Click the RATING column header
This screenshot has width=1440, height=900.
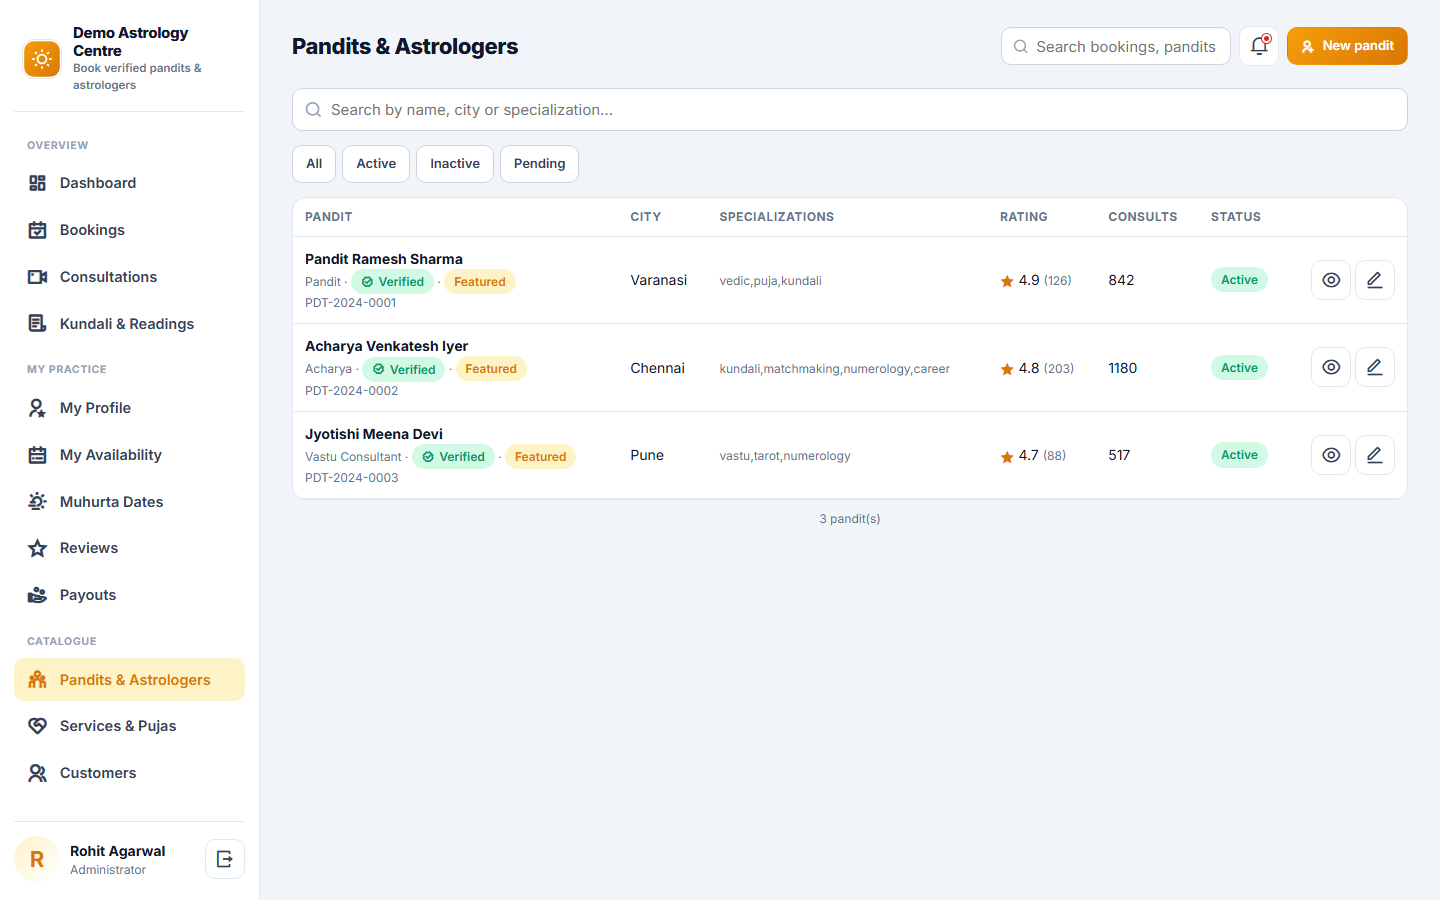[1024, 217]
